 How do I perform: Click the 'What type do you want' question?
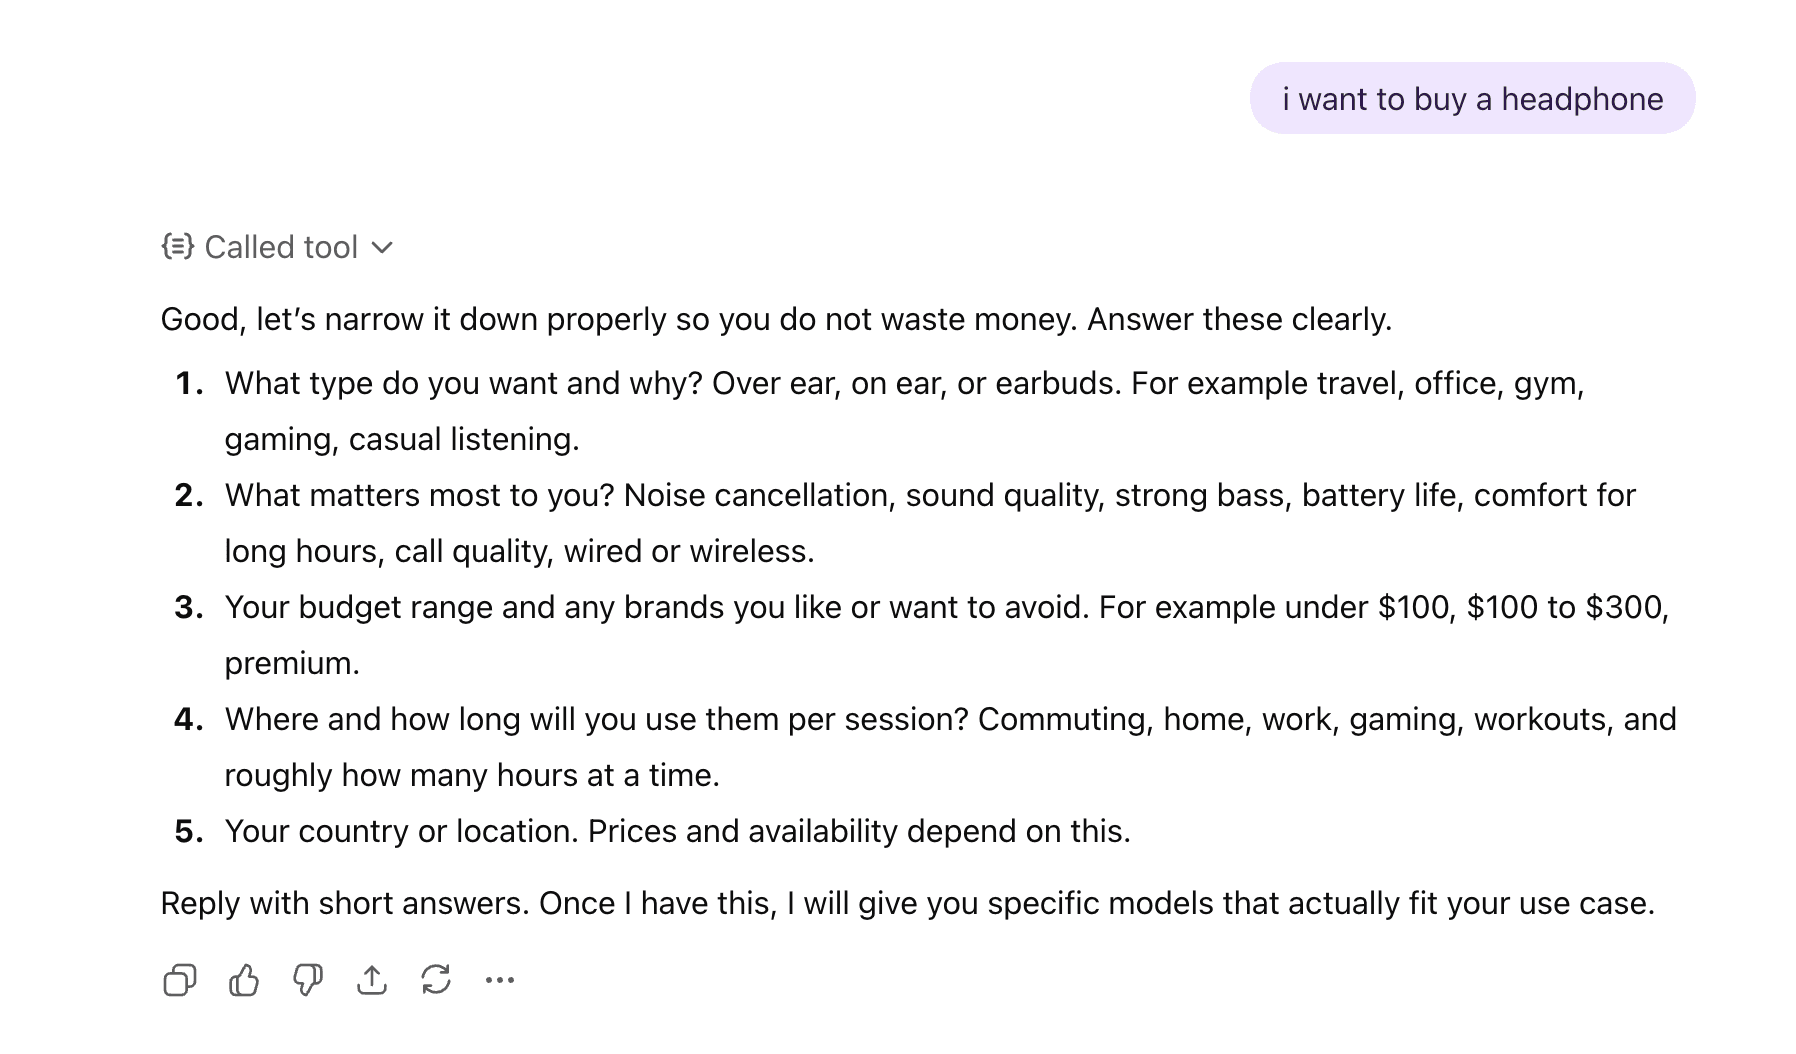[x=464, y=383]
